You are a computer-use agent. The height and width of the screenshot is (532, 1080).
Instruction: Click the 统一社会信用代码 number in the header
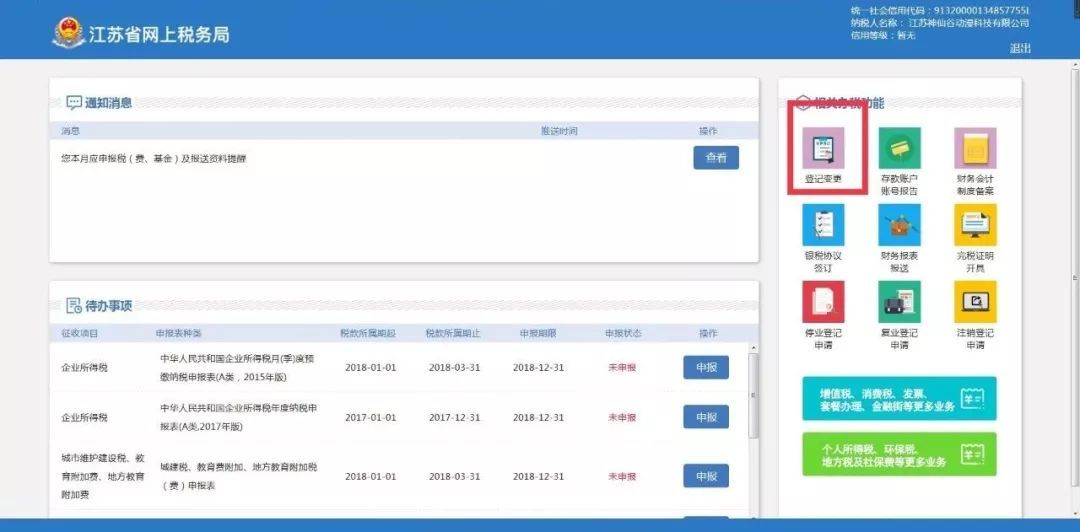click(x=982, y=10)
